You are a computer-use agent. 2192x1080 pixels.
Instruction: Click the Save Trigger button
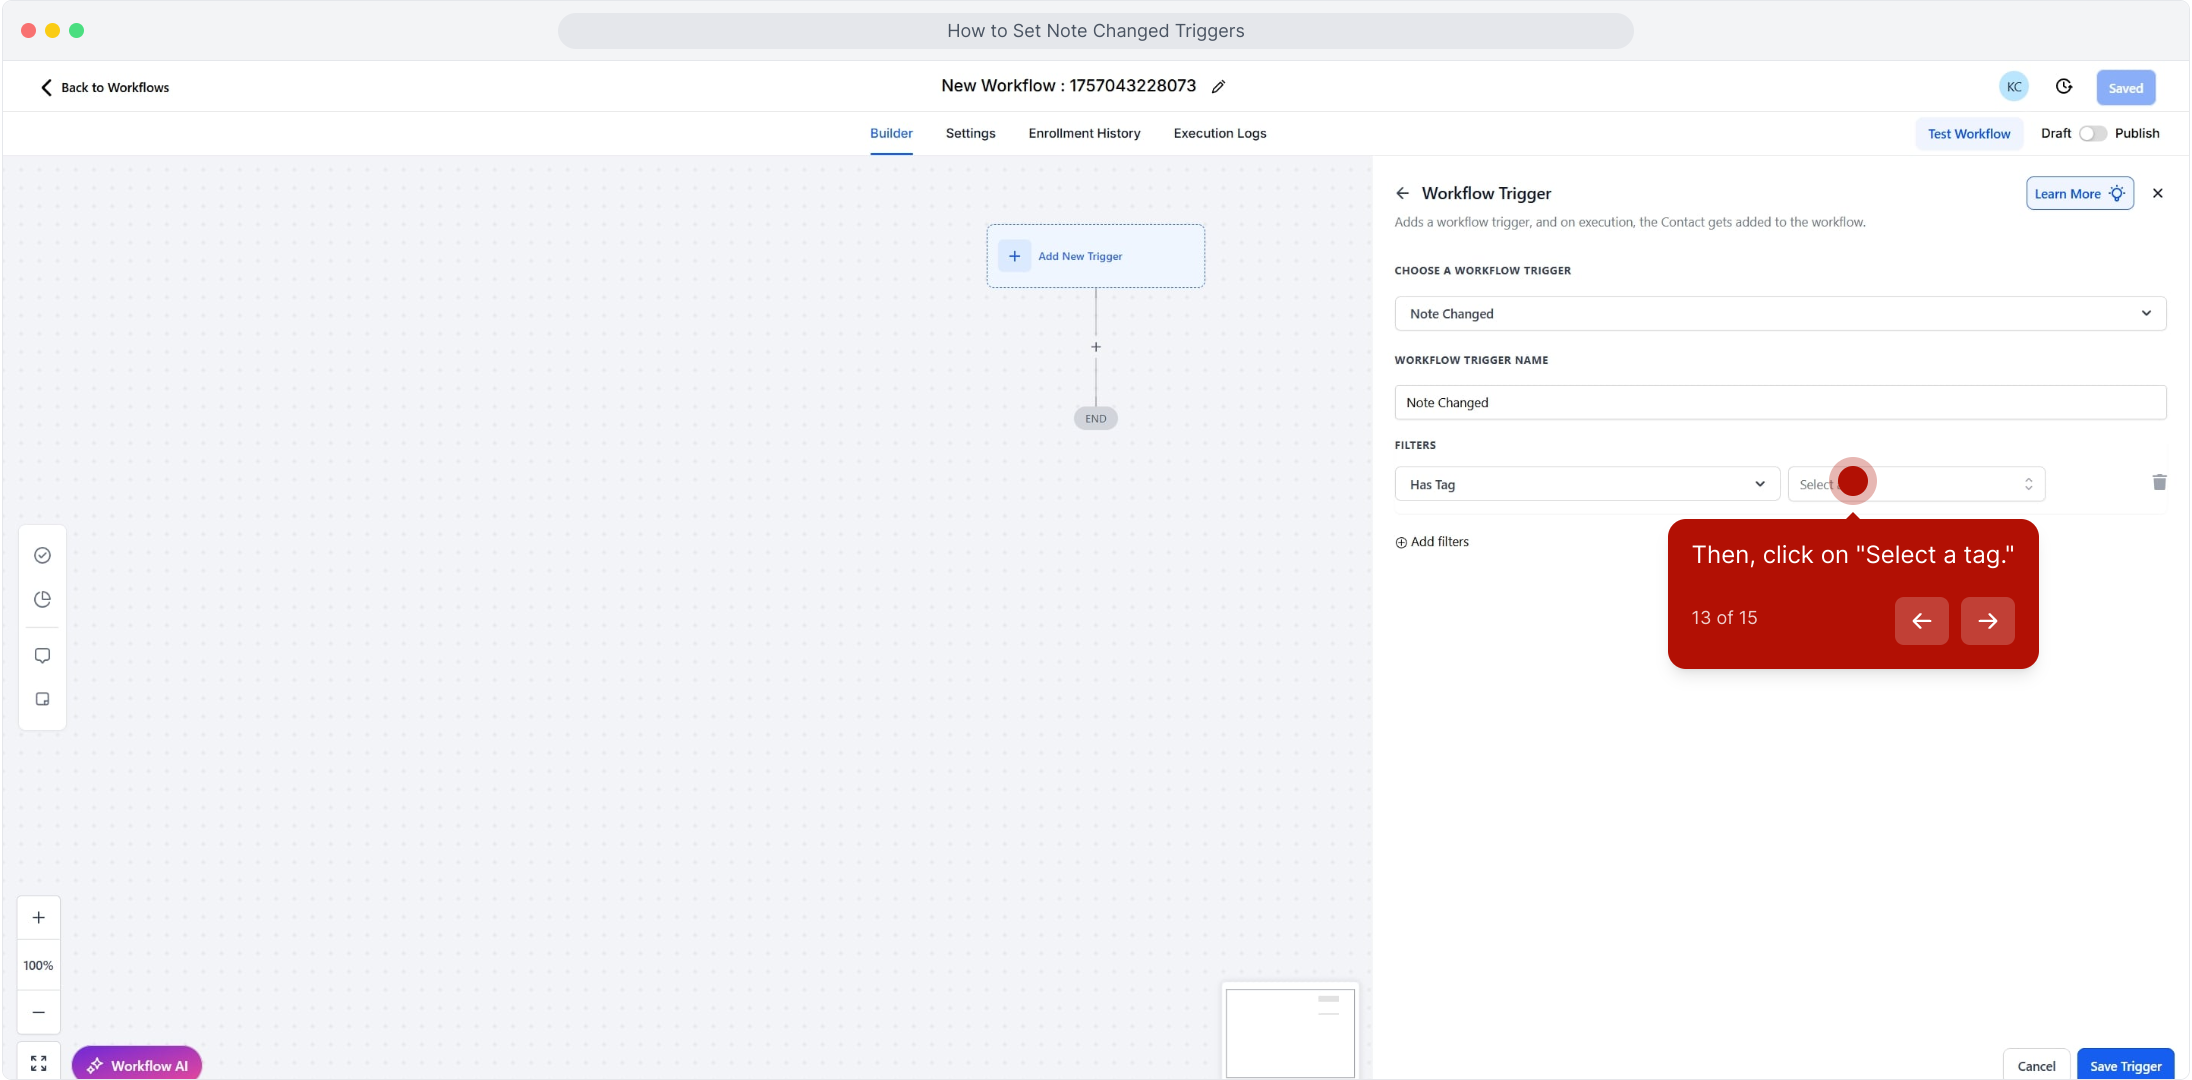pyautogui.click(x=2125, y=1066)
